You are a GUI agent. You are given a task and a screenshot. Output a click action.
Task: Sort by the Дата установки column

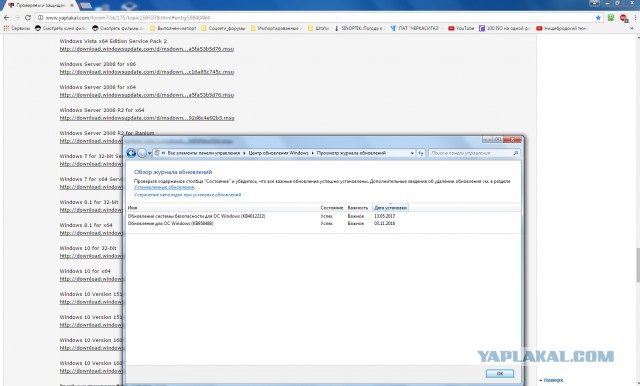390,208
